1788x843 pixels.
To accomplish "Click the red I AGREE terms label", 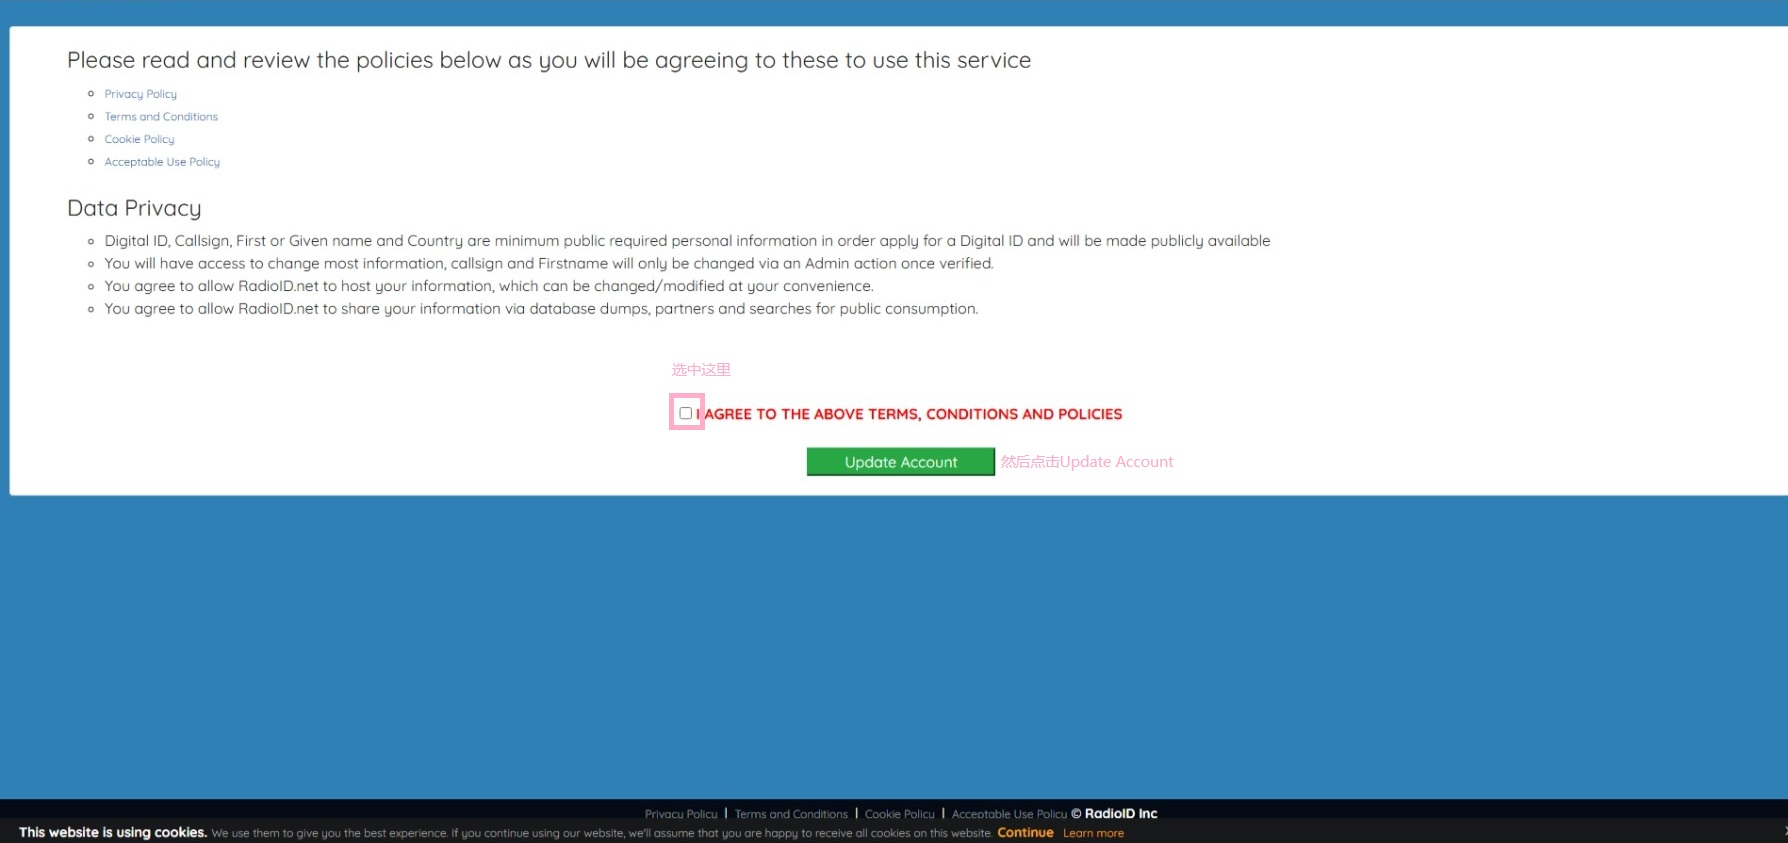I will point(912,414).
